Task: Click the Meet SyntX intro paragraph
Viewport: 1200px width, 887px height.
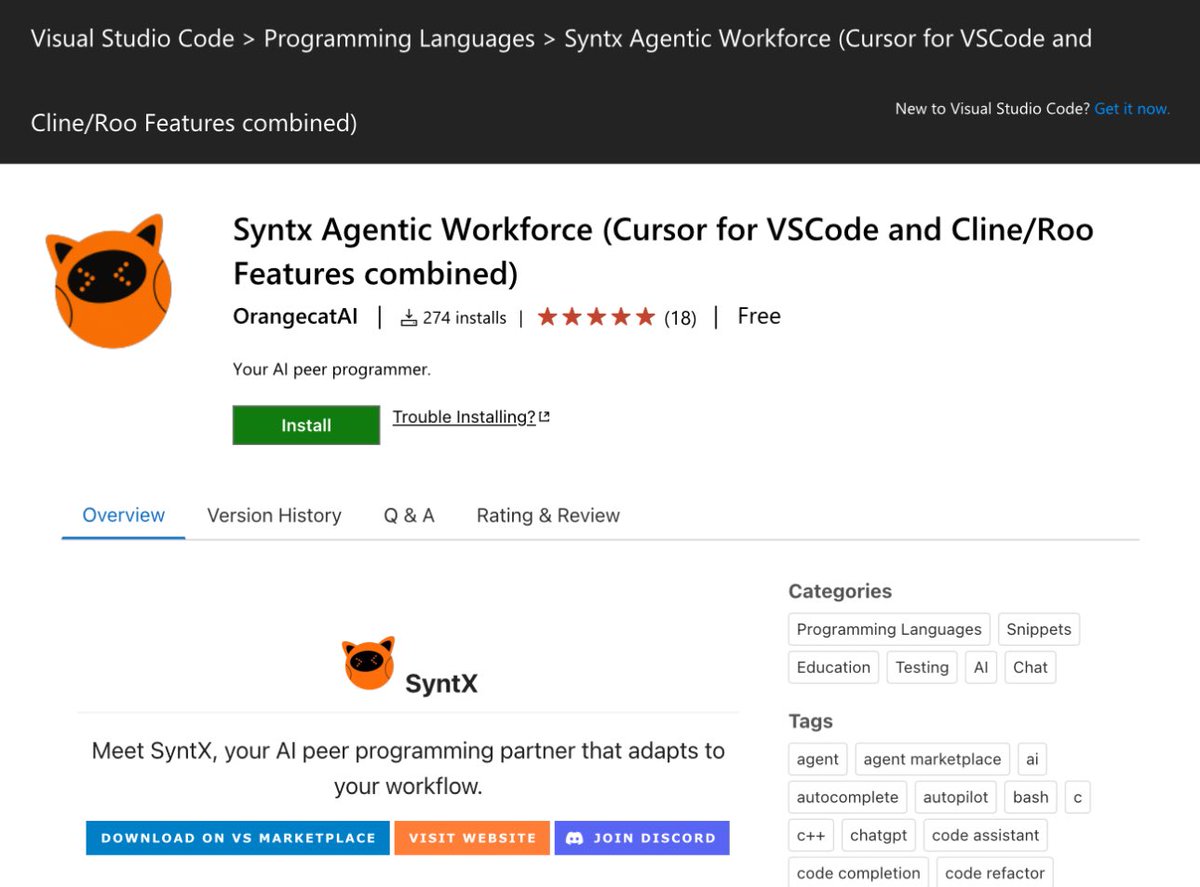Action: pos(408,768)
